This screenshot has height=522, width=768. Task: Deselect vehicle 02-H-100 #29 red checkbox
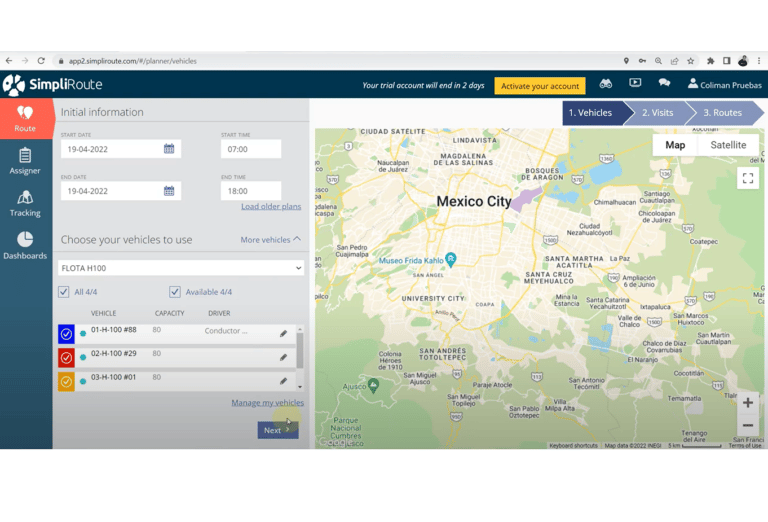tap(66, 357)
